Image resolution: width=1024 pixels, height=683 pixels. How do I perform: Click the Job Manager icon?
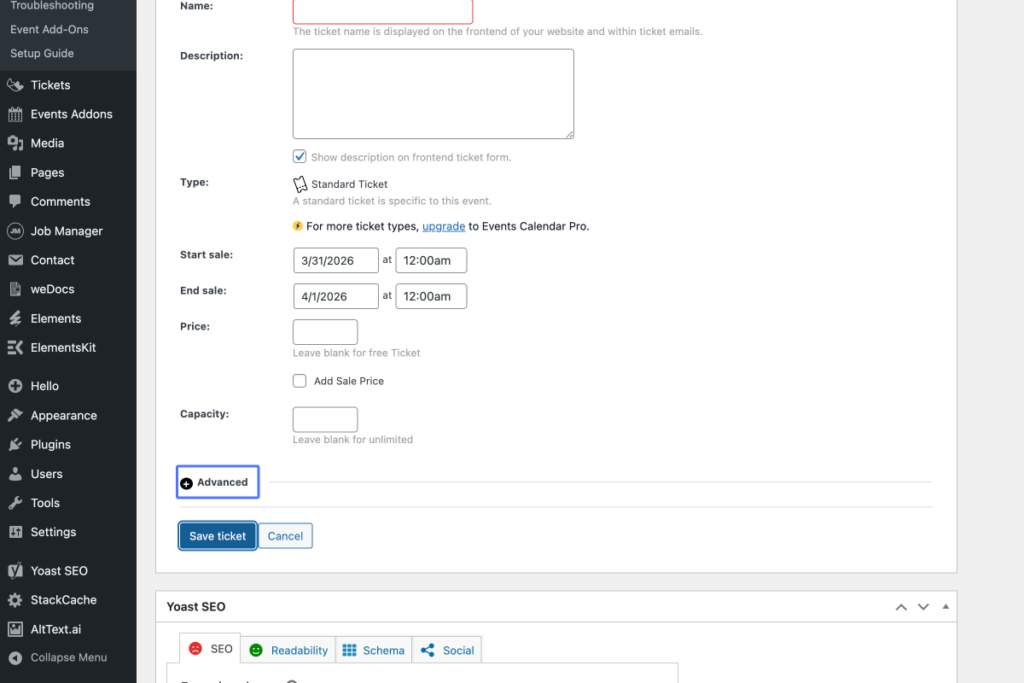click(15, 230)
